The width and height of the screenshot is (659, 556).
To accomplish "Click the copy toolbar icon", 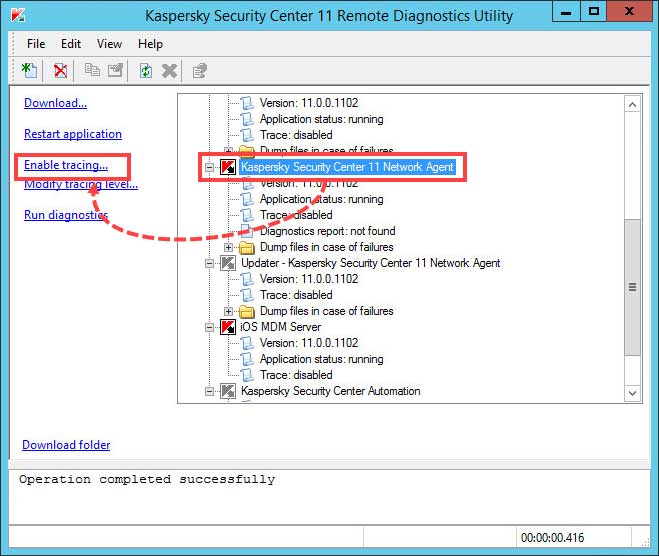I will click(x=92, y=70).
